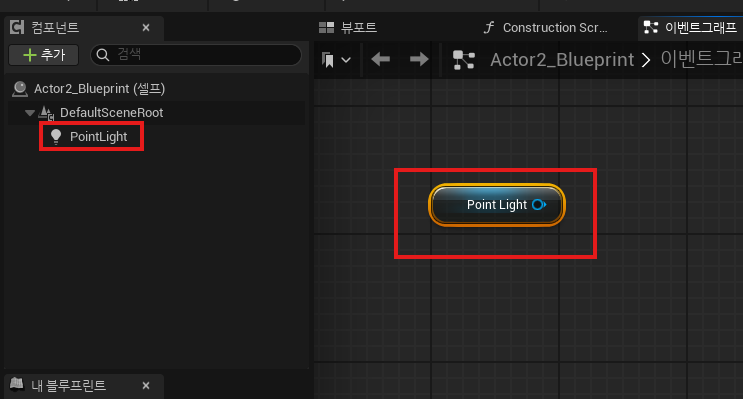Click the event graph icon in the breadcrumb
Viewport: 743px width, 399px height.
(x=463, y=60)
